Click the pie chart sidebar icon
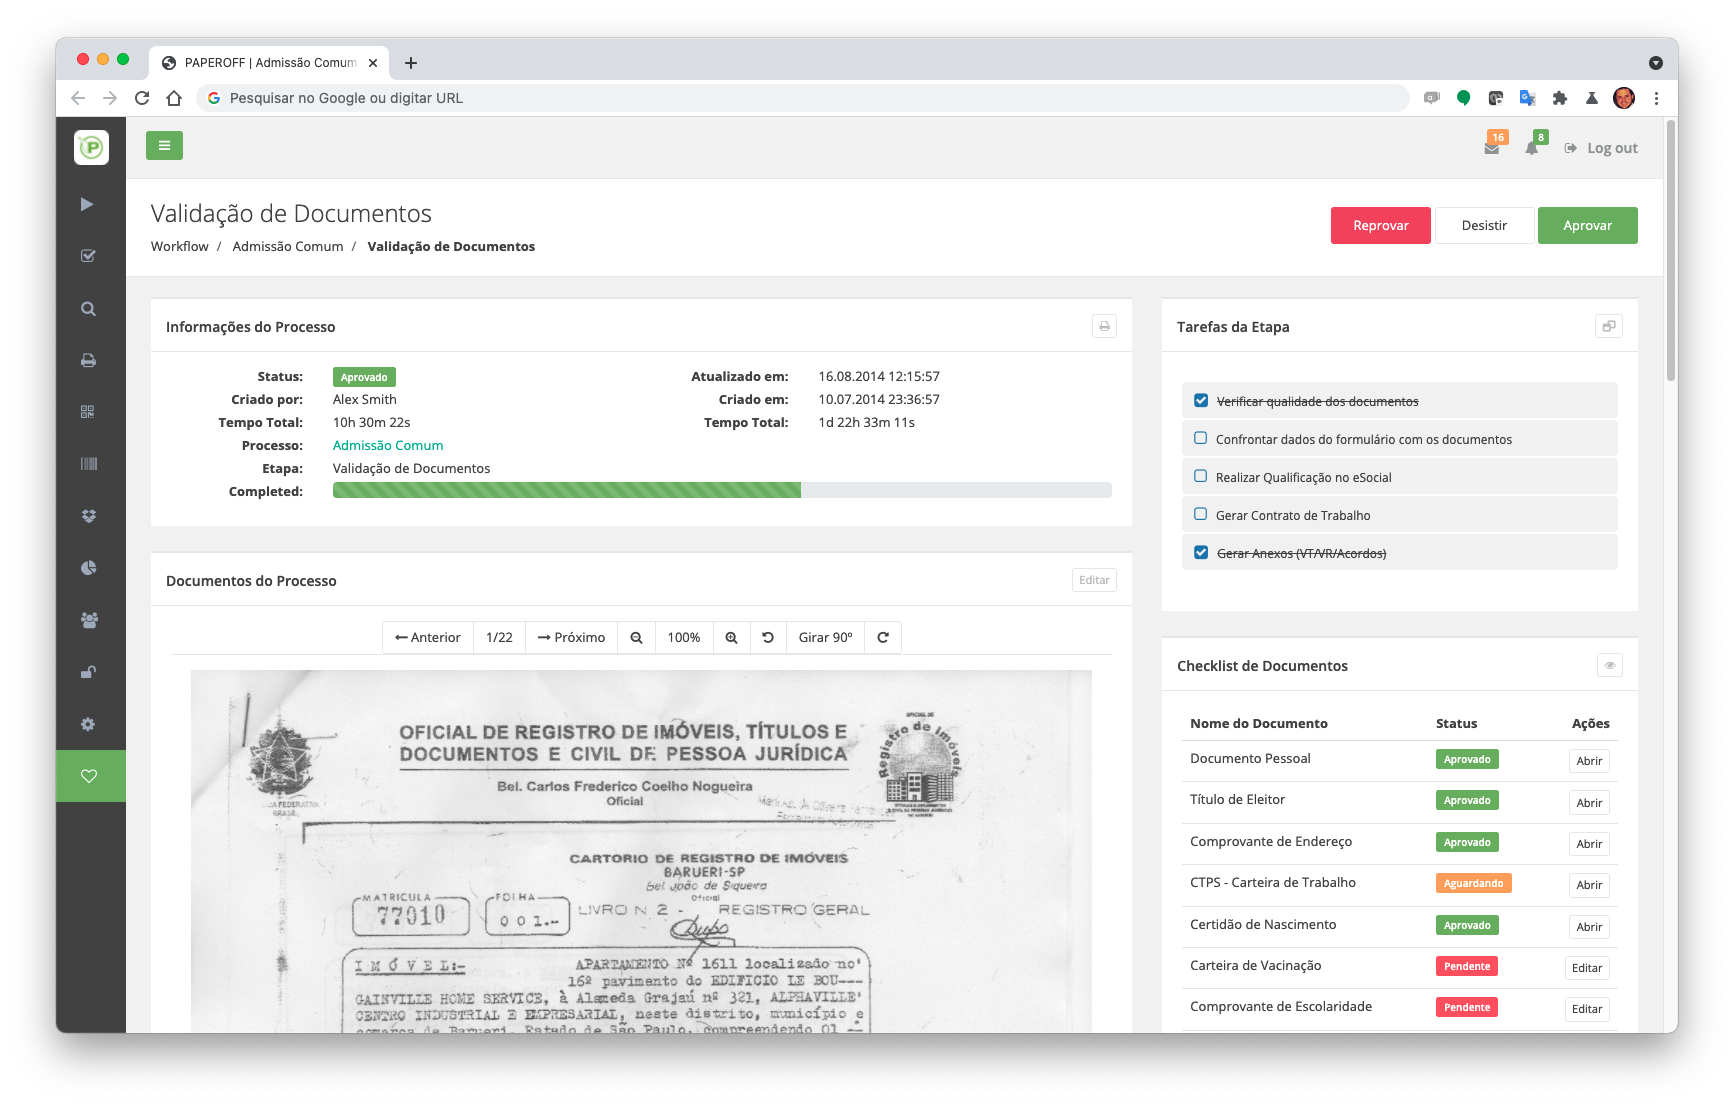This screenshot has width=1734, height=1107. click(89, 568)
